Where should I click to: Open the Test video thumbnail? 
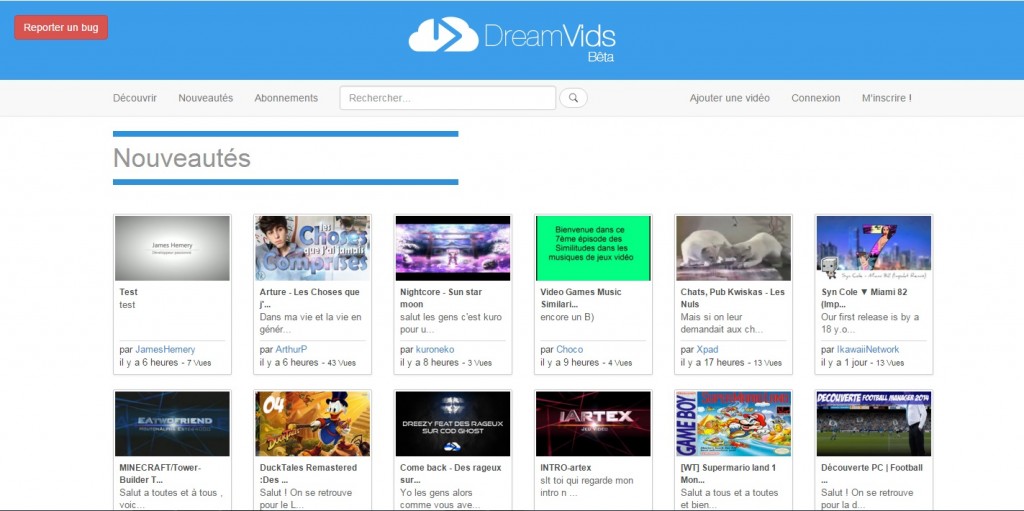point(172,248)
